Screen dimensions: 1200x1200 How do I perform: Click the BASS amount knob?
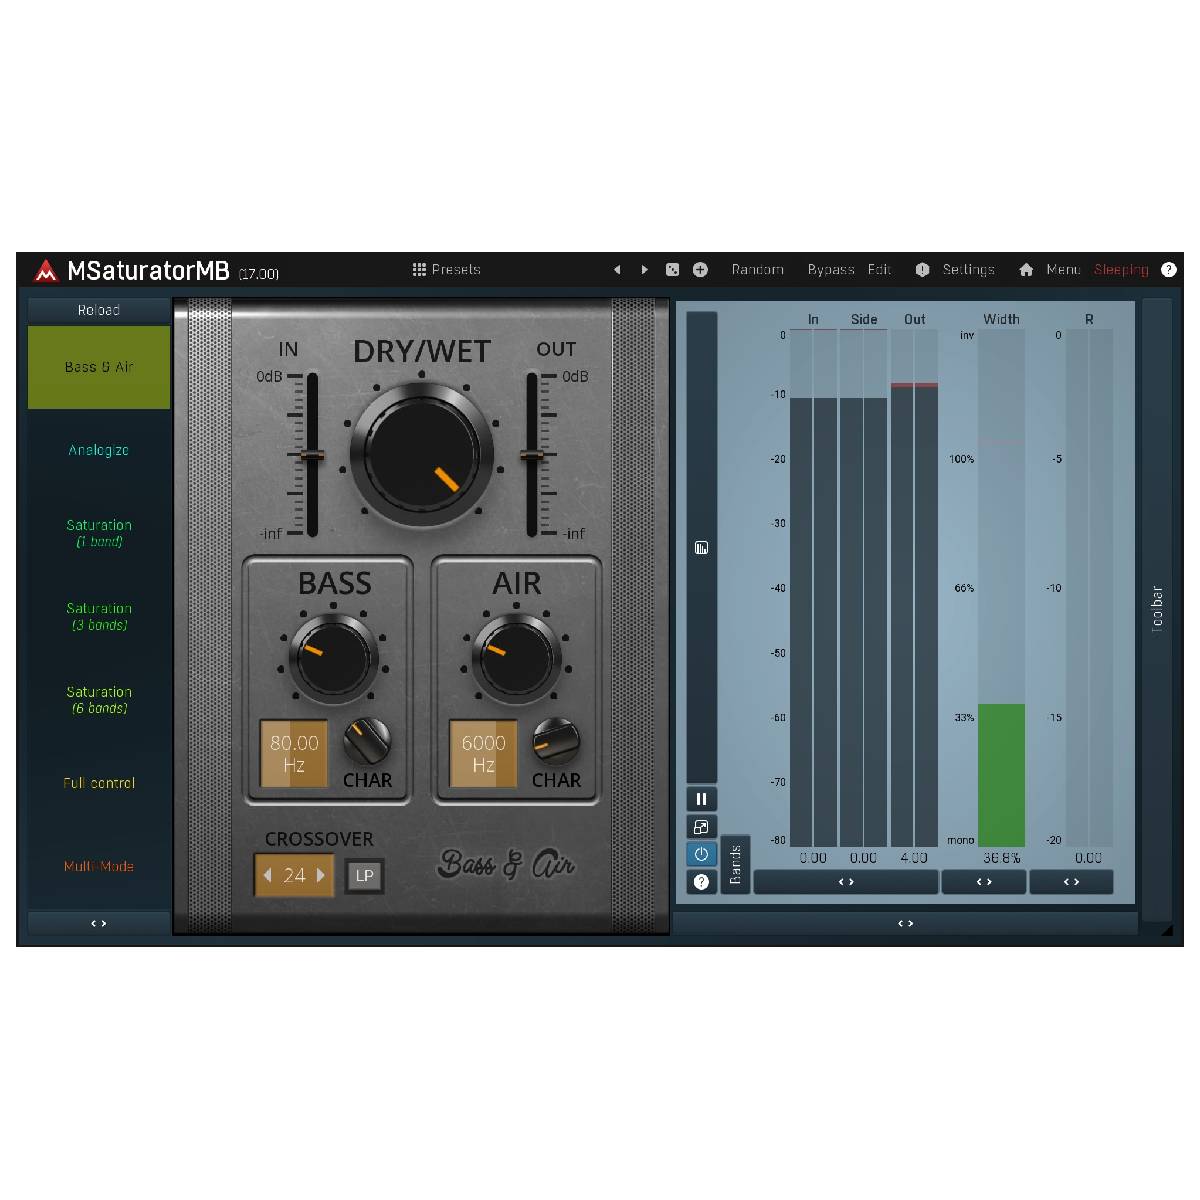click(x=334, y=658)
